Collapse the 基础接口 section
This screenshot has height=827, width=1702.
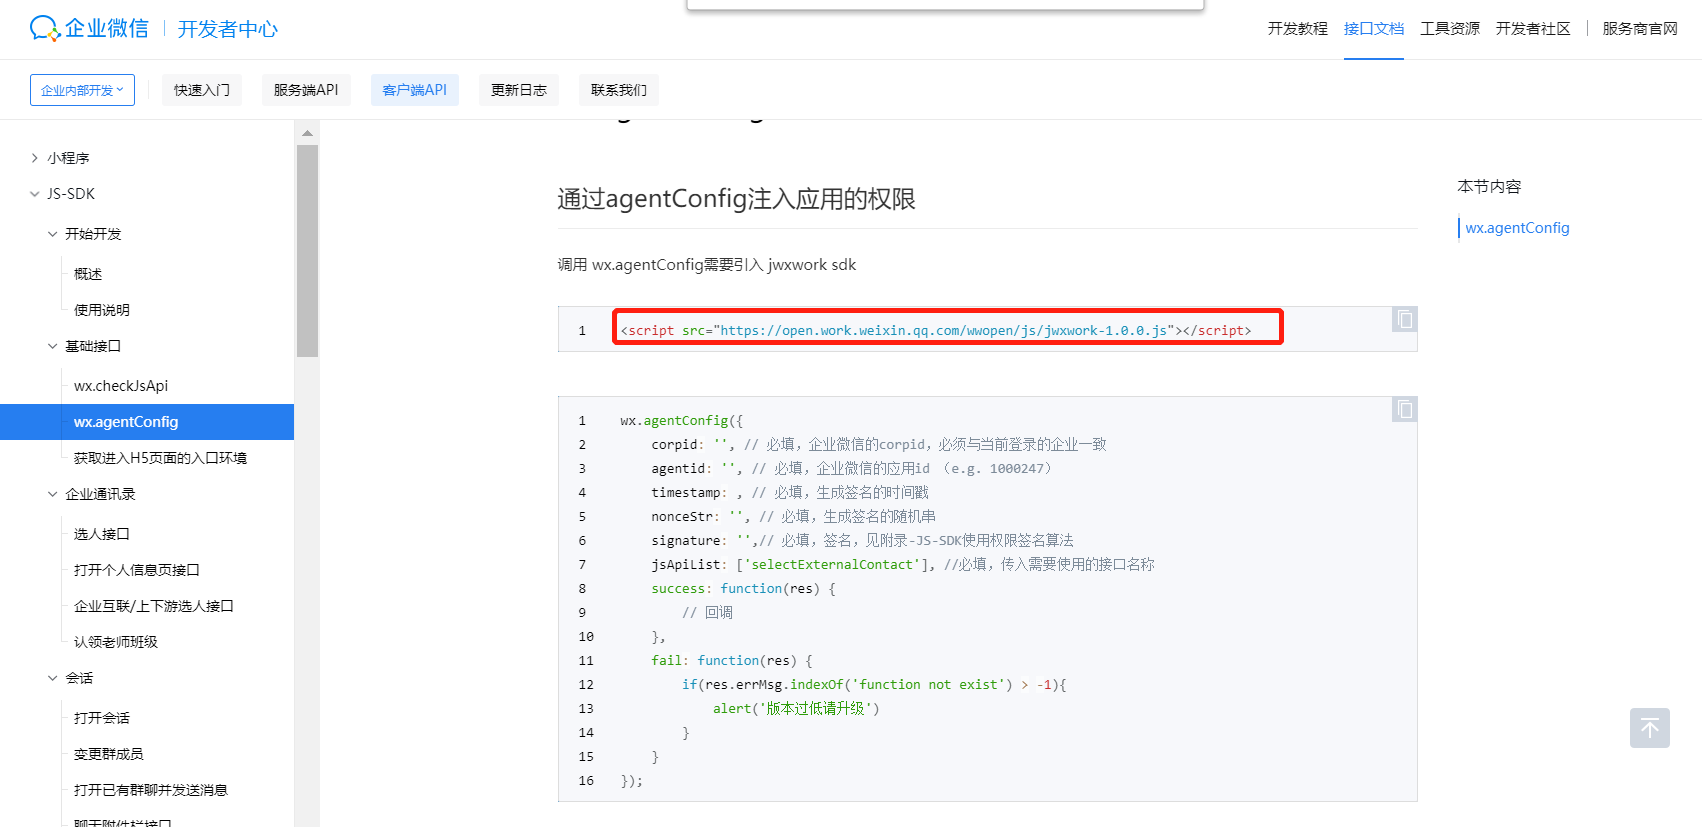tap(53, 346)
